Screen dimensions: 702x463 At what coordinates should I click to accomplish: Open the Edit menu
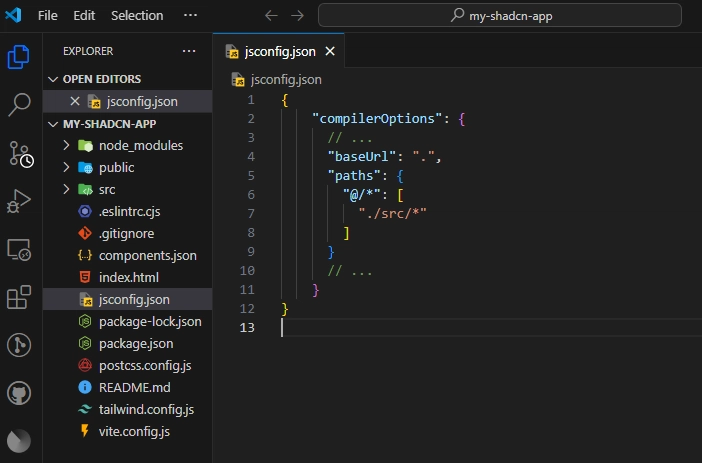pyautogui.click(x=84, y=16)
